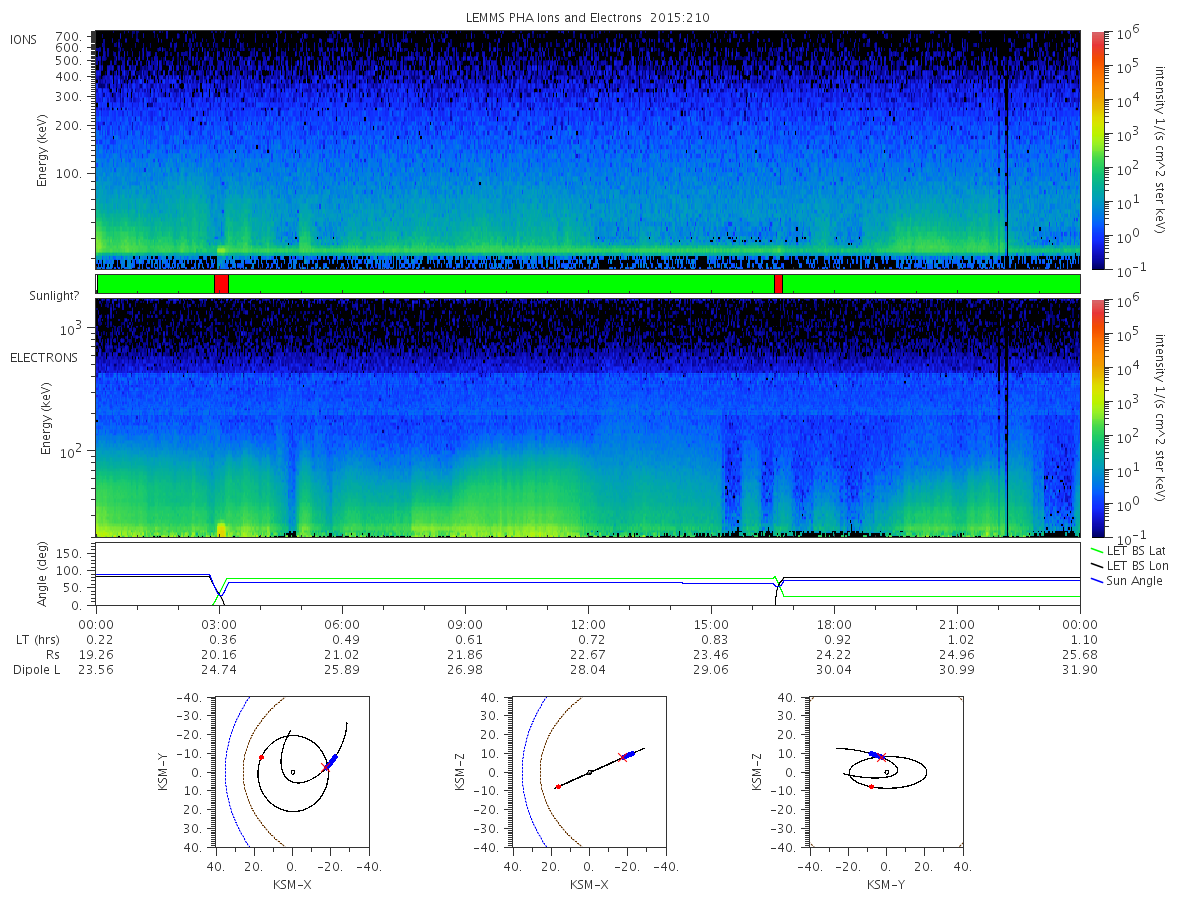Click the "Dipole L" row label

click(x=36, y=669)
